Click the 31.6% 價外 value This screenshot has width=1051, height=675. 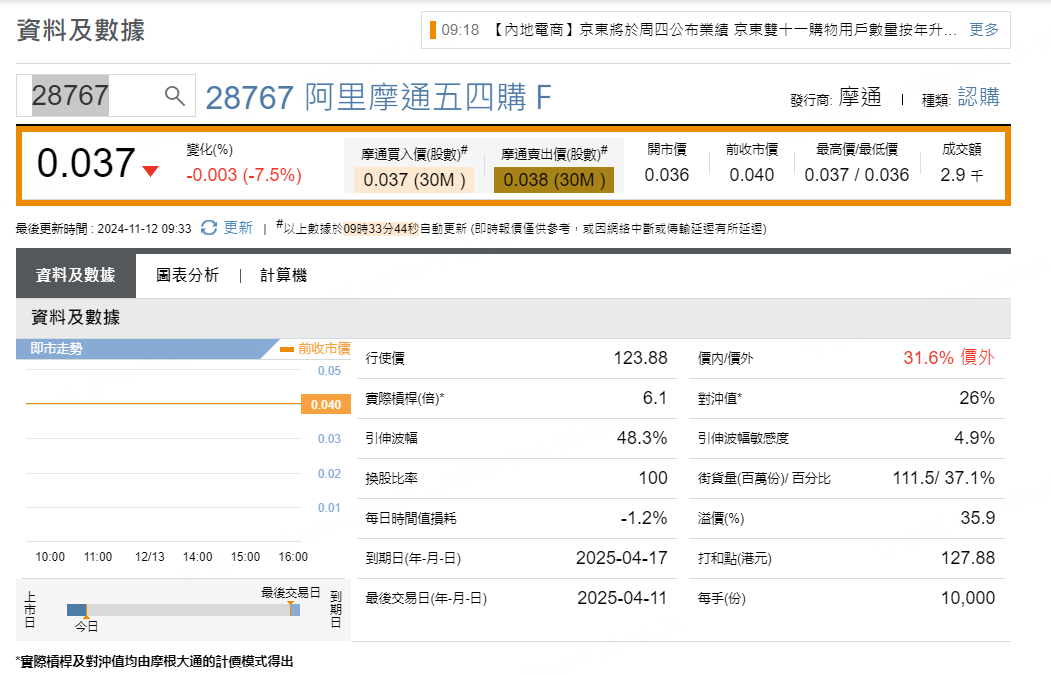tap(948, 358)
